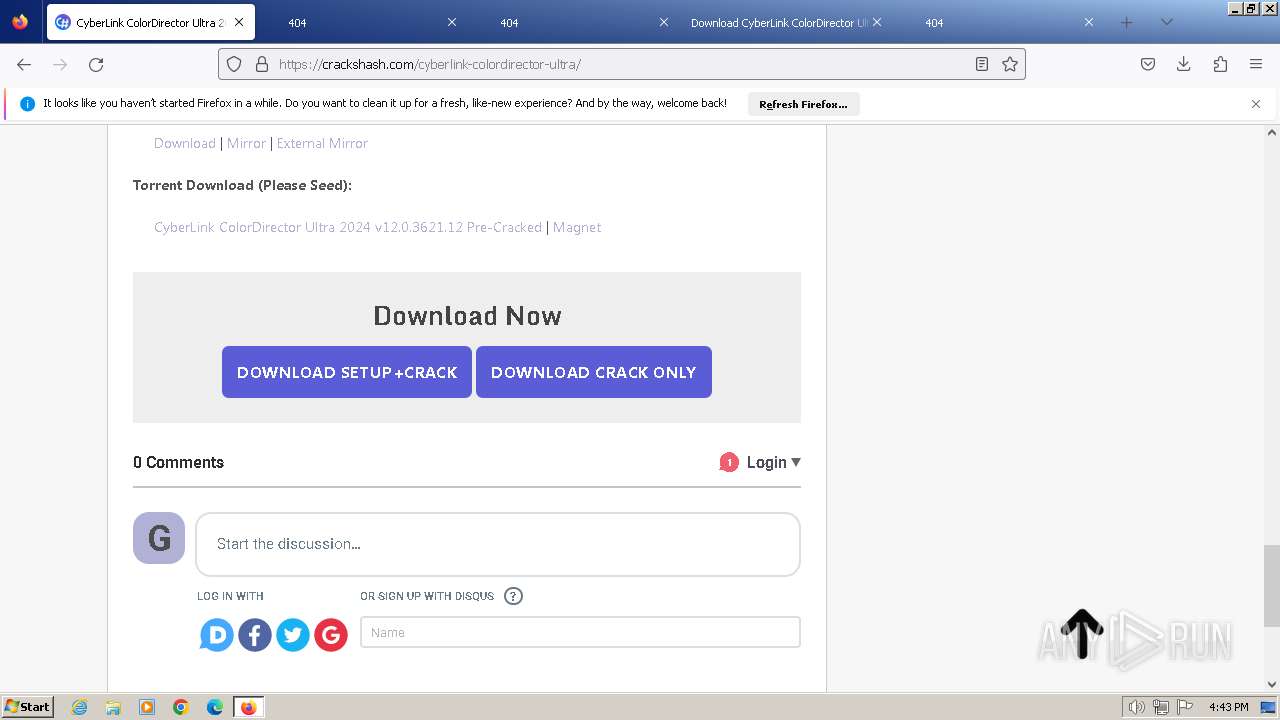
Task: Click the vertical scrollbar thumb
Action: (x=1272, y=585)
